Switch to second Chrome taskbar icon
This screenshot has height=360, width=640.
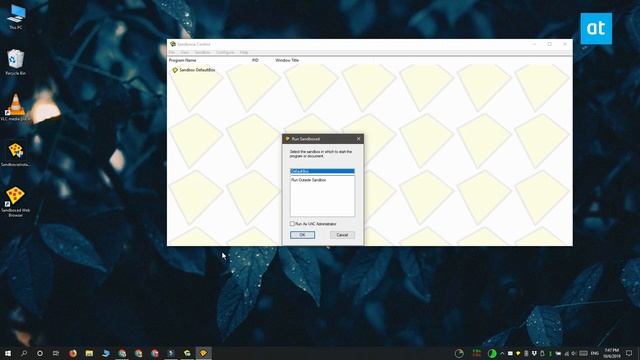coord(138,353)
